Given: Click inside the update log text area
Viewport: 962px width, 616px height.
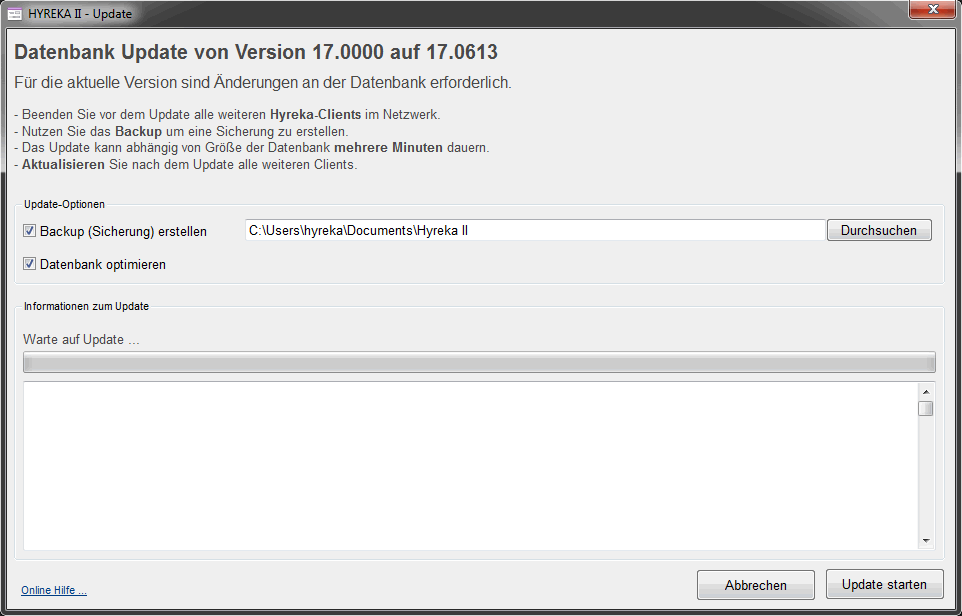Looking at the screenshot, I should (471, 466).
